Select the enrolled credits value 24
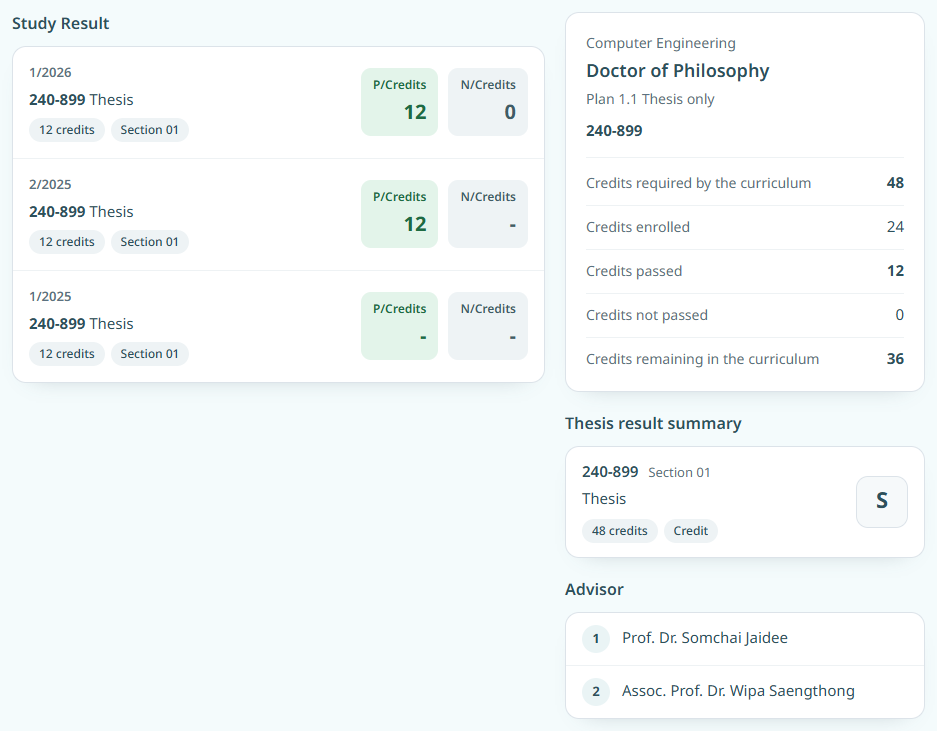 (x=895, y=227)
